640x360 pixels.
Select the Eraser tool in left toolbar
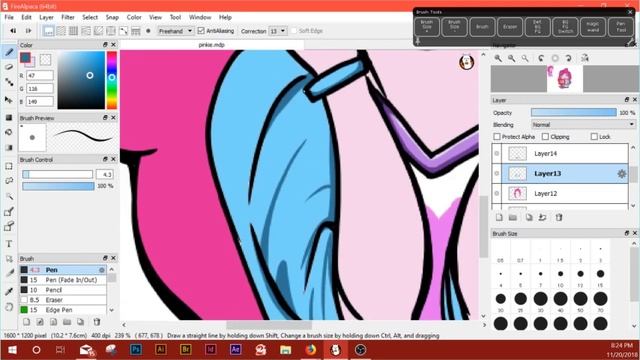coord(9,67)
